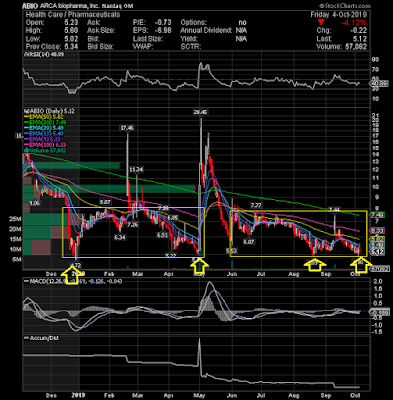
Task: Click the Last price 5.12 in header
Action: pyautogui.click(x=360, y=39)
